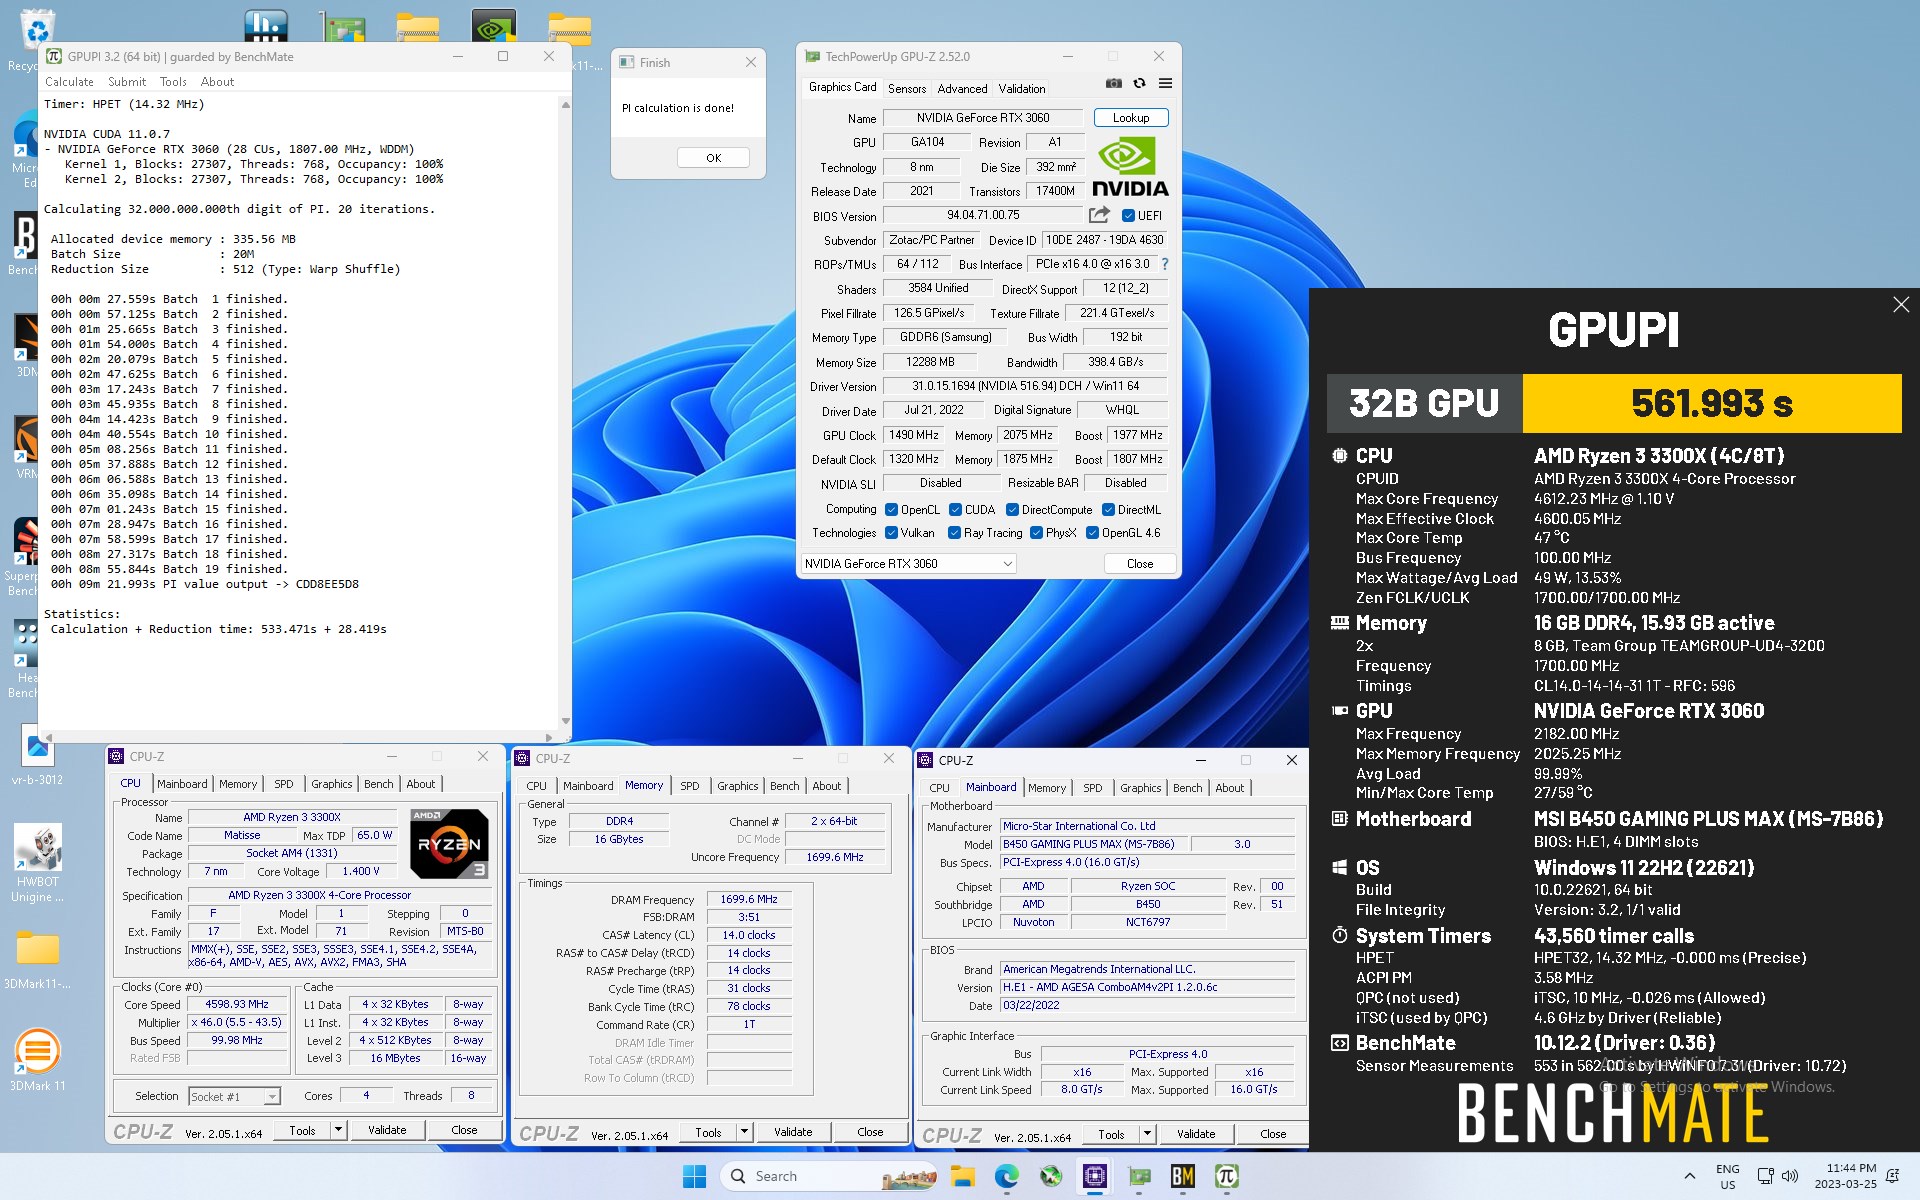
Task: Select the Recycle Bin desktop icon
Action: coord(37,30)
